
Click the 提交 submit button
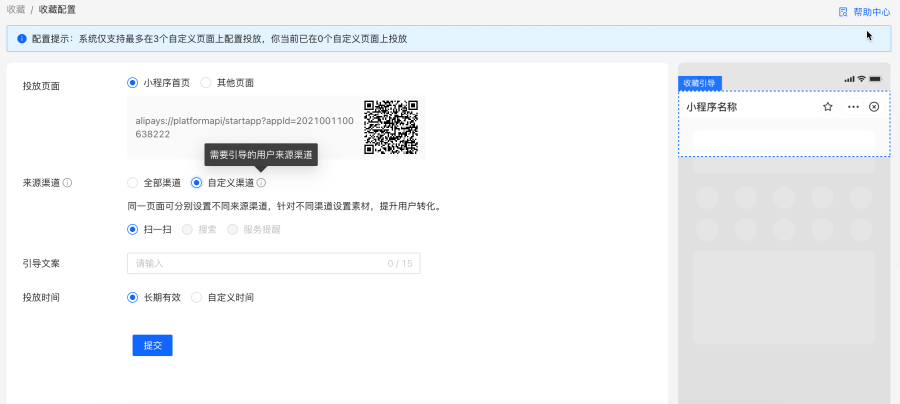pos(153,345)
